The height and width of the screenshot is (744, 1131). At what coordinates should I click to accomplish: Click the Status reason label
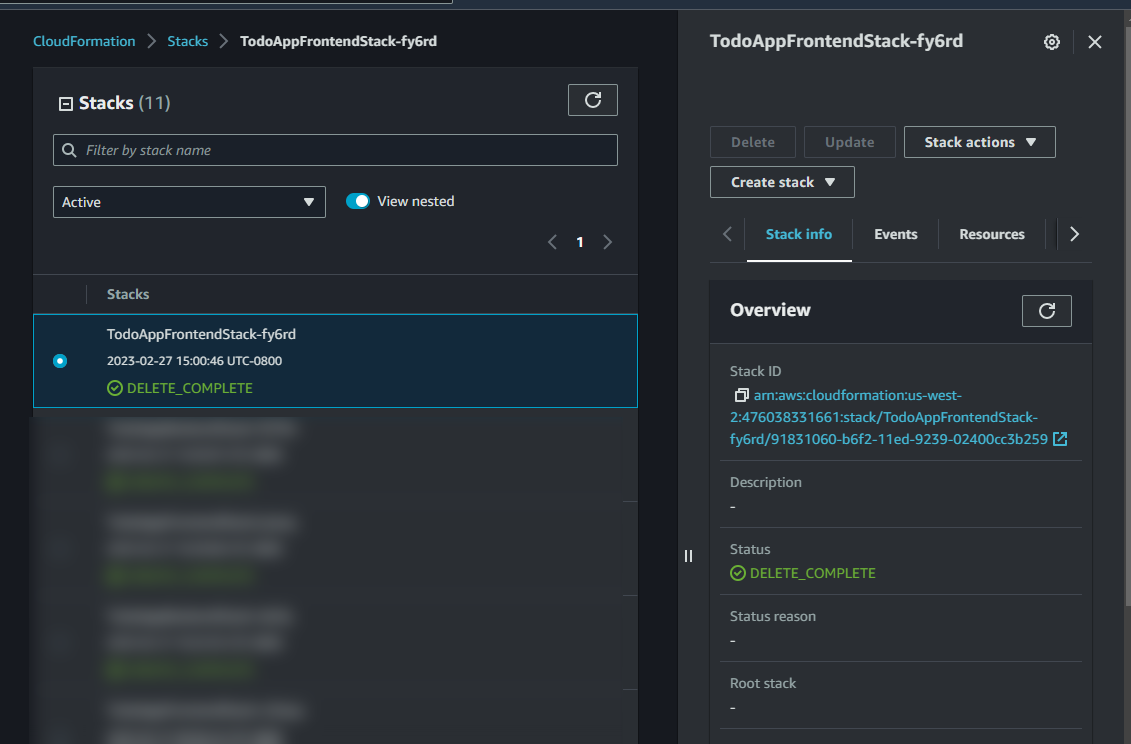[x=773, y=616]
